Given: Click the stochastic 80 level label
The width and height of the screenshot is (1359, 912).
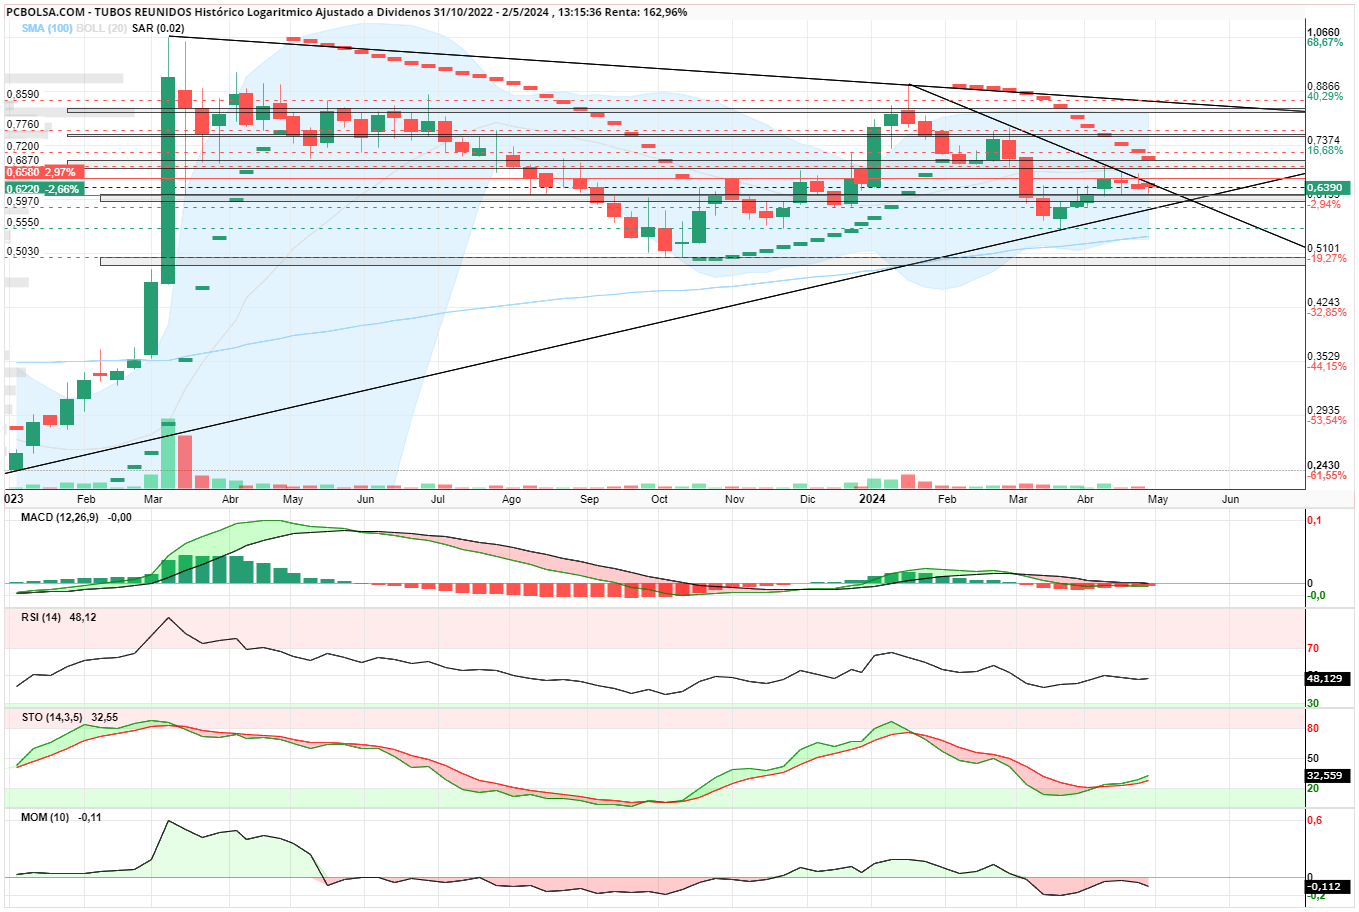Looking at the screenshot, I should (1313, 728).
